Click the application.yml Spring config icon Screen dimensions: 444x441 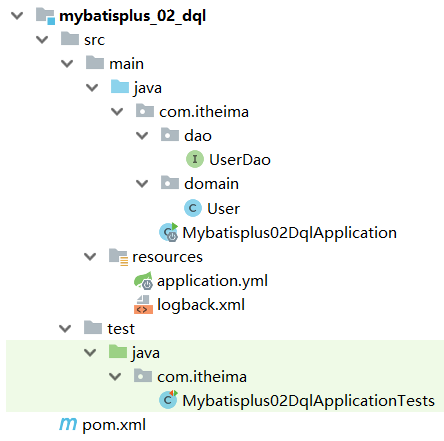coord(143,280)
